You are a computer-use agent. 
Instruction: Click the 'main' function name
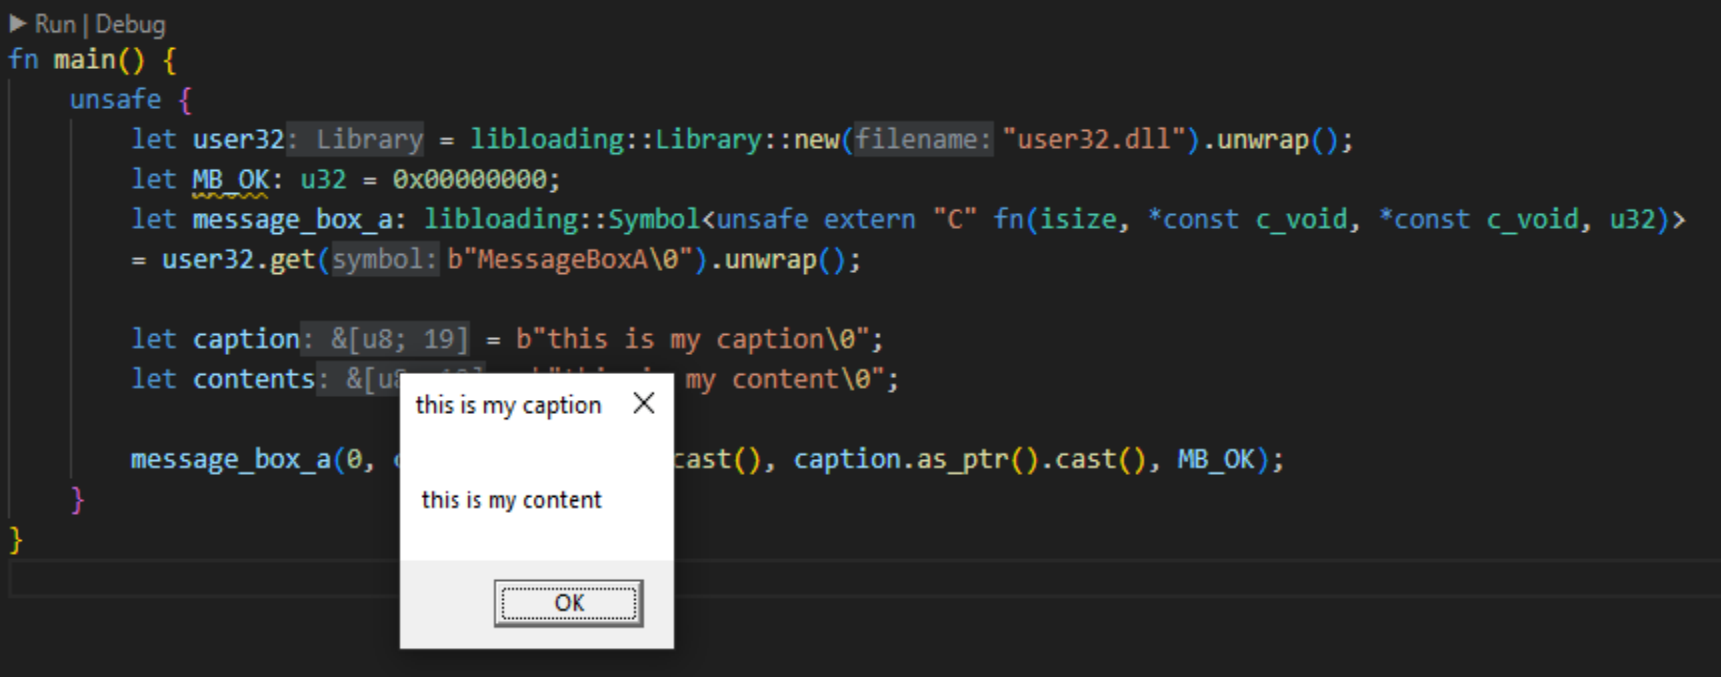84,60
